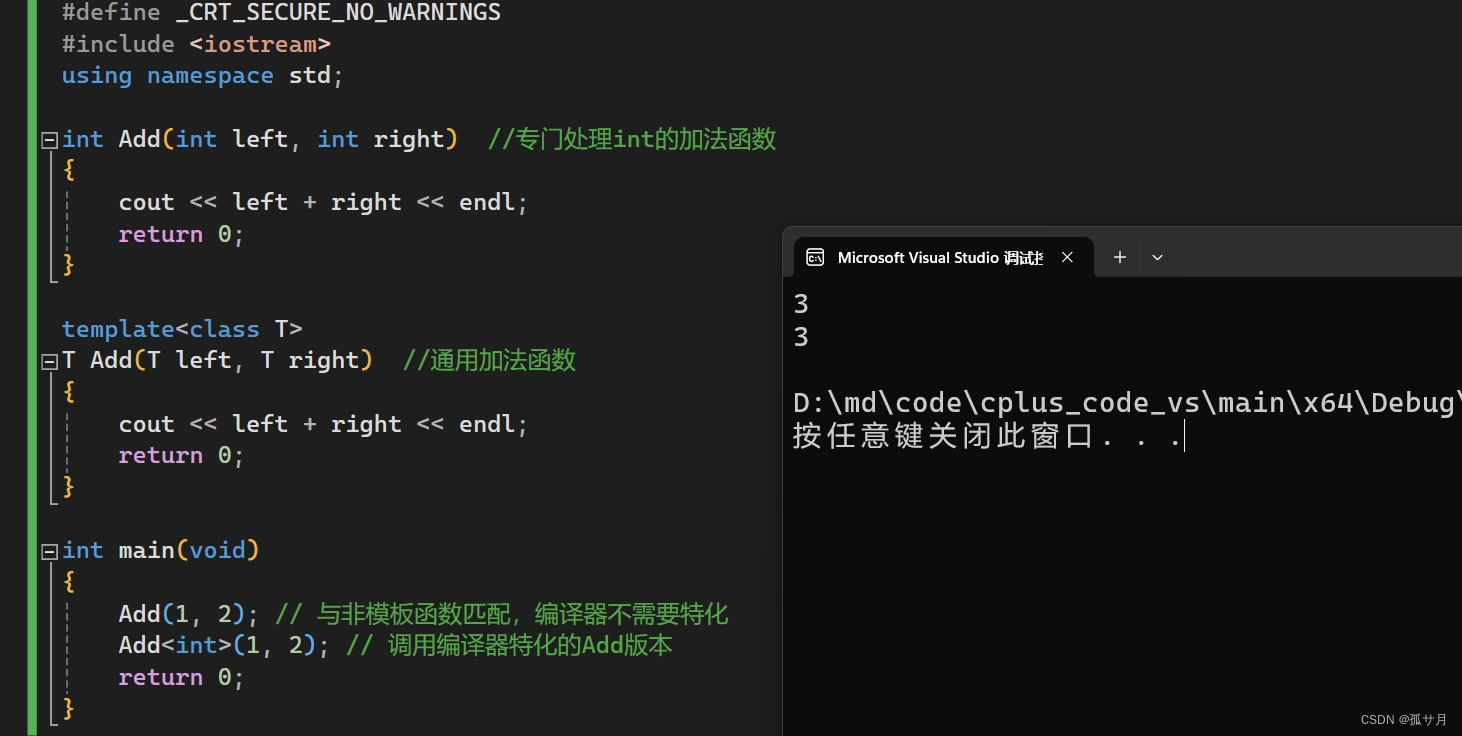Click the 'using namespace std;' line
This screenshot has width=1462, height=736.
click(203, 76)
